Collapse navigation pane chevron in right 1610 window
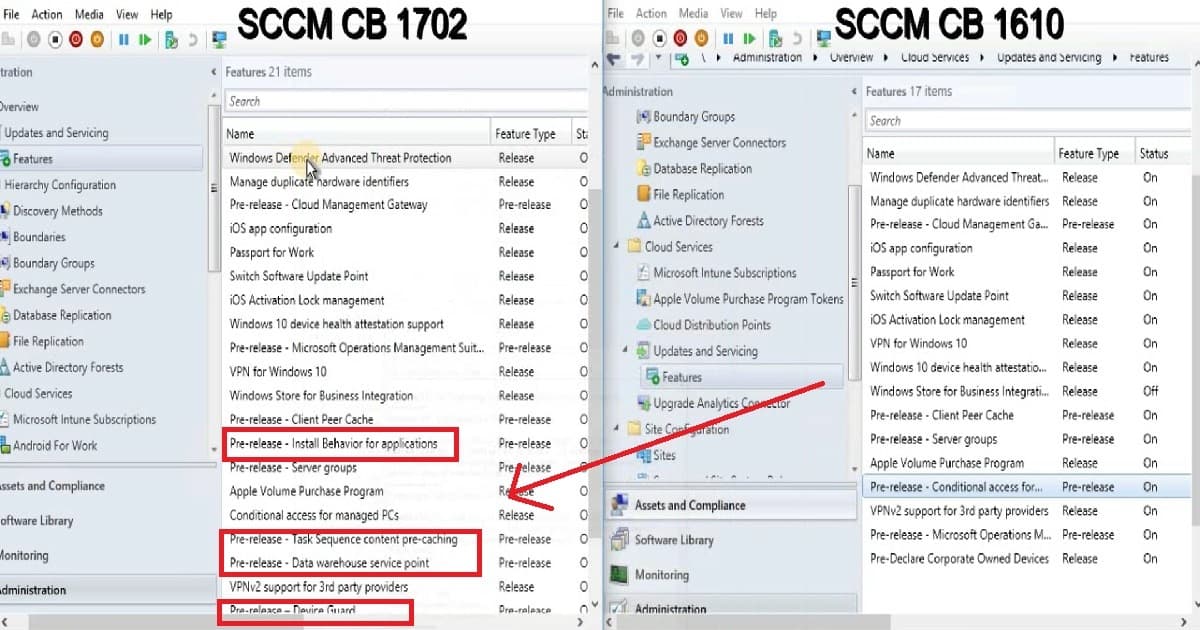Screen dimensions: 1200x630 pos(854,91)
